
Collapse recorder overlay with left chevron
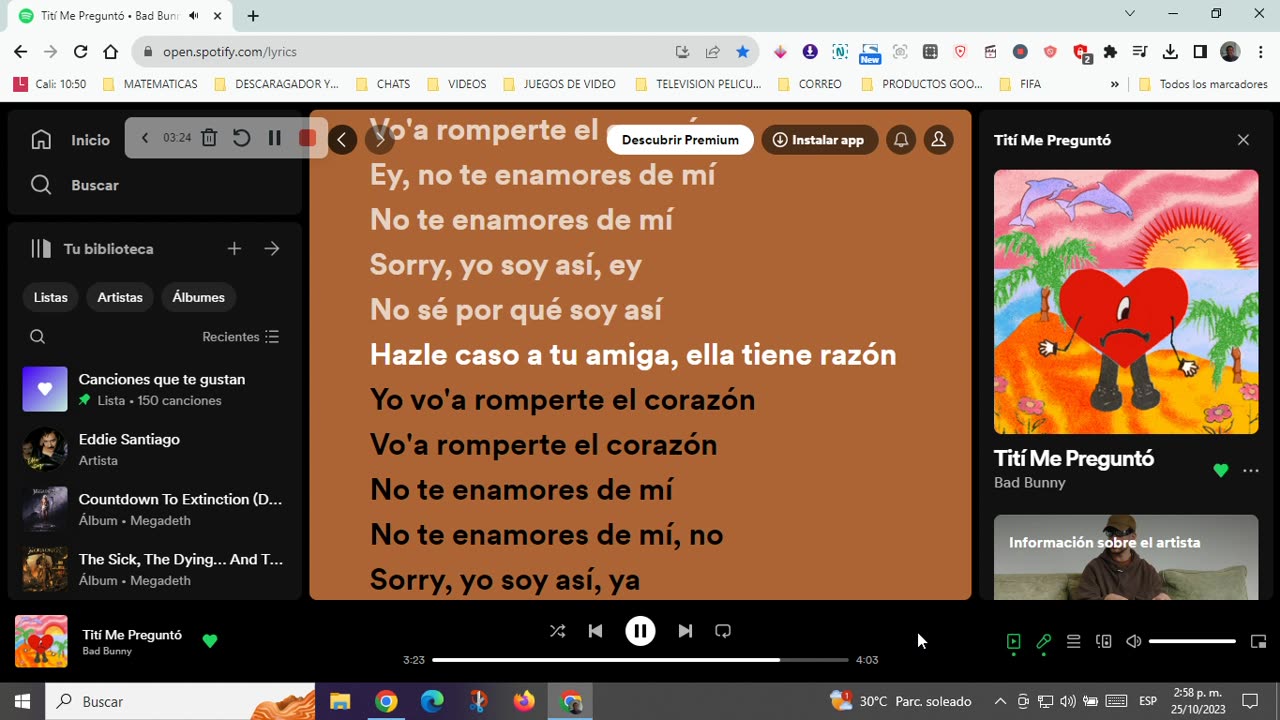[144, 138]
